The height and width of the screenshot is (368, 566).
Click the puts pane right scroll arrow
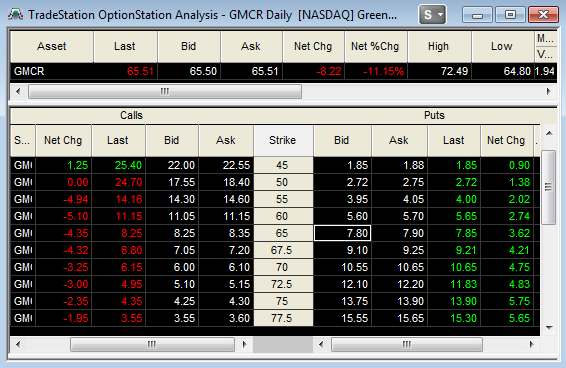coord(531,344)
